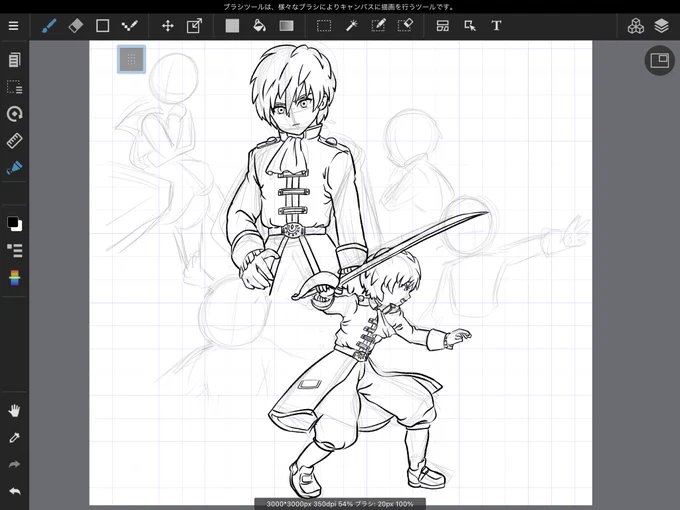Open the ruler snap settings

click(14, 141)
